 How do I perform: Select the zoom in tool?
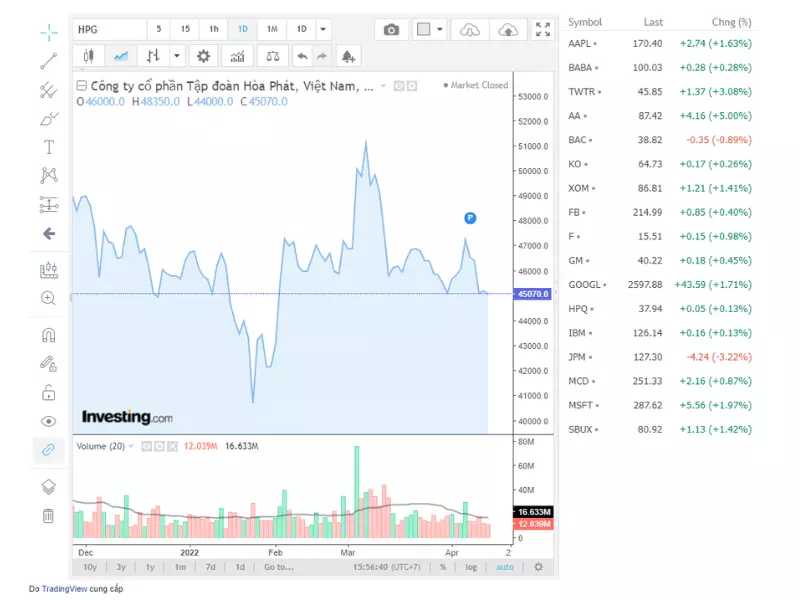[x=48, y=298]
